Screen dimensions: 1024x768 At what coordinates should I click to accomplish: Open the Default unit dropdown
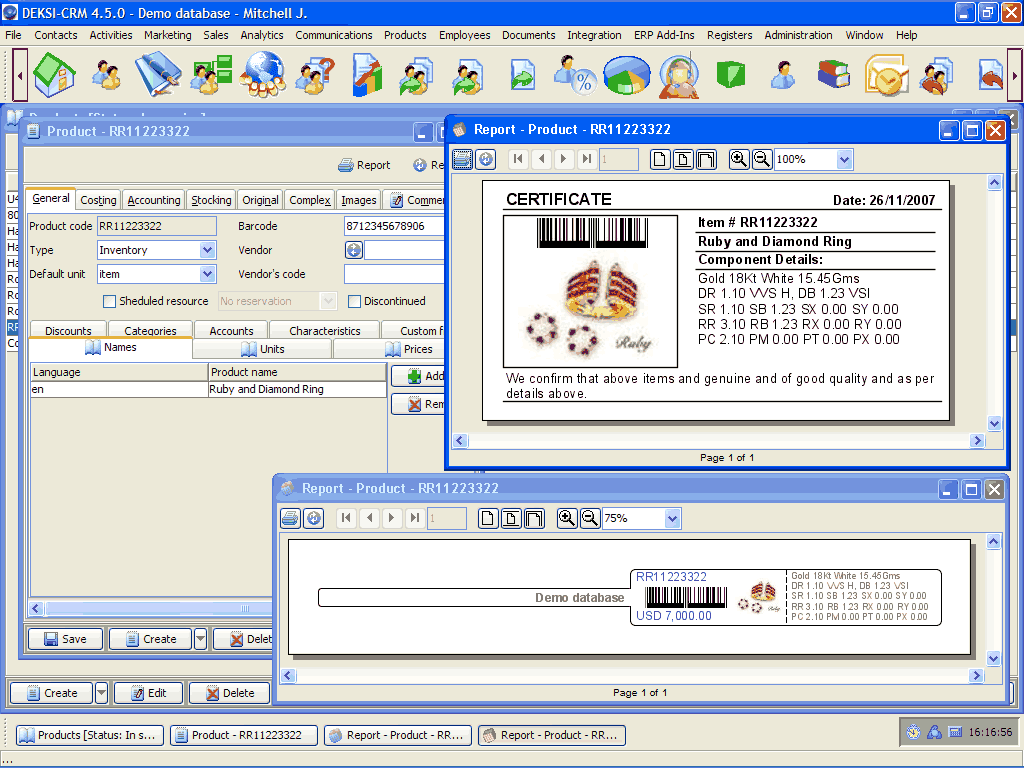(x=208, y=274)
